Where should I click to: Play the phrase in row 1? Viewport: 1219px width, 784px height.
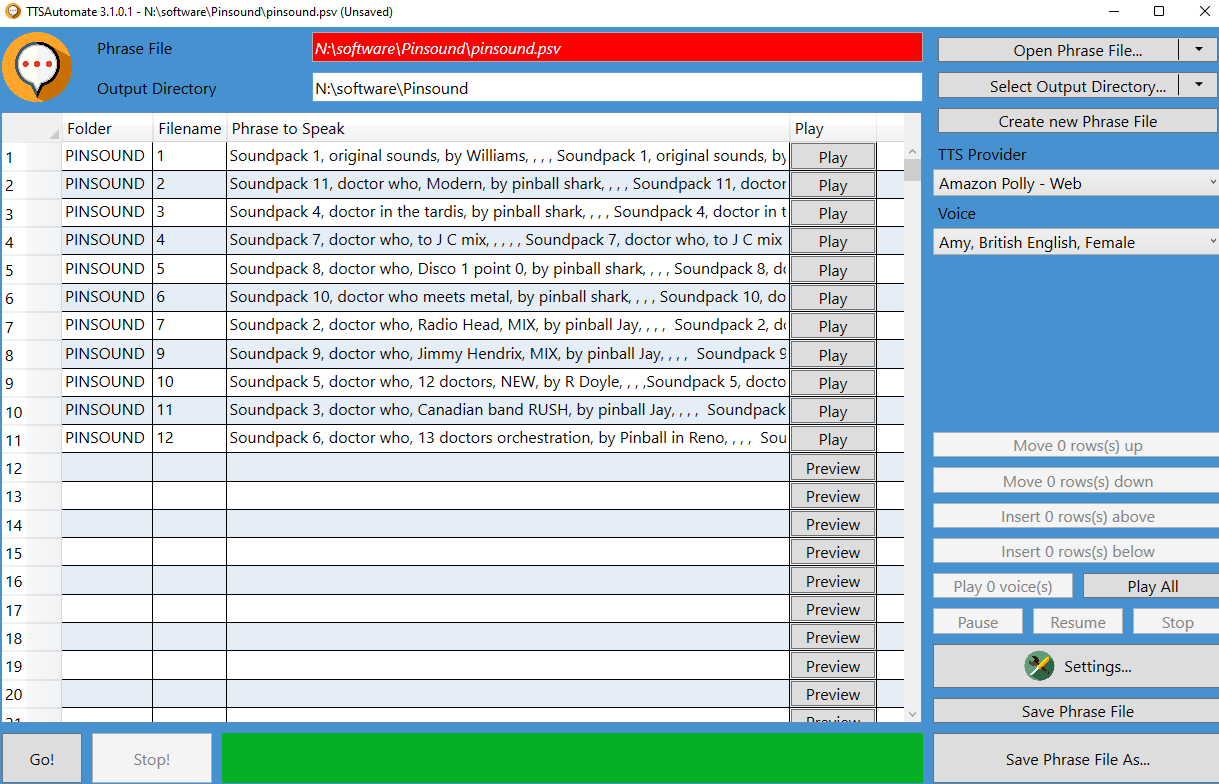pos(832,157)
